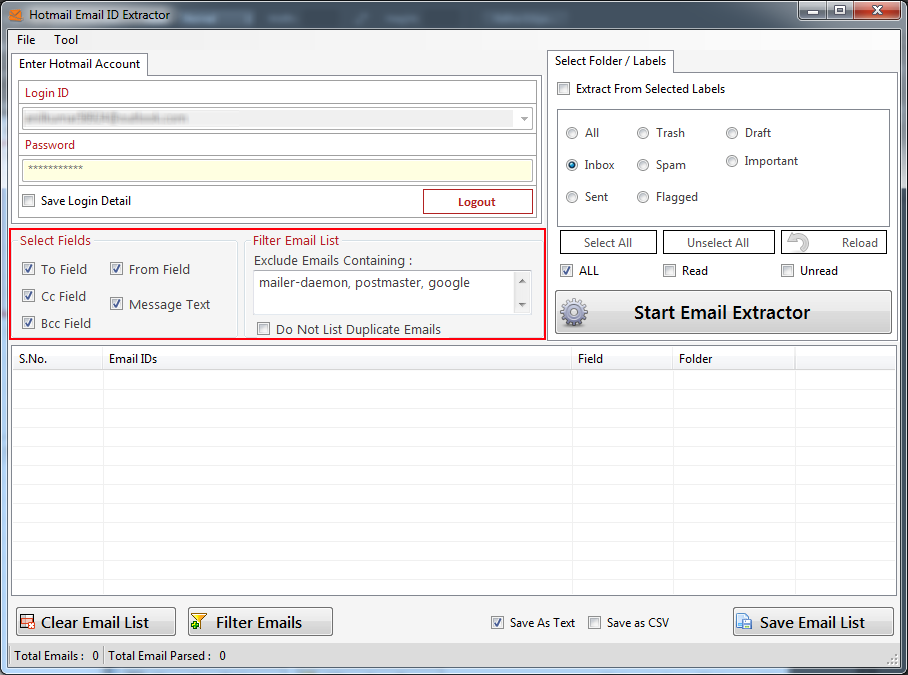This screenshot has width=908, height=675.
Task: Minimize the Hotmail Email ID Extractor window
Action: point(813,11)
